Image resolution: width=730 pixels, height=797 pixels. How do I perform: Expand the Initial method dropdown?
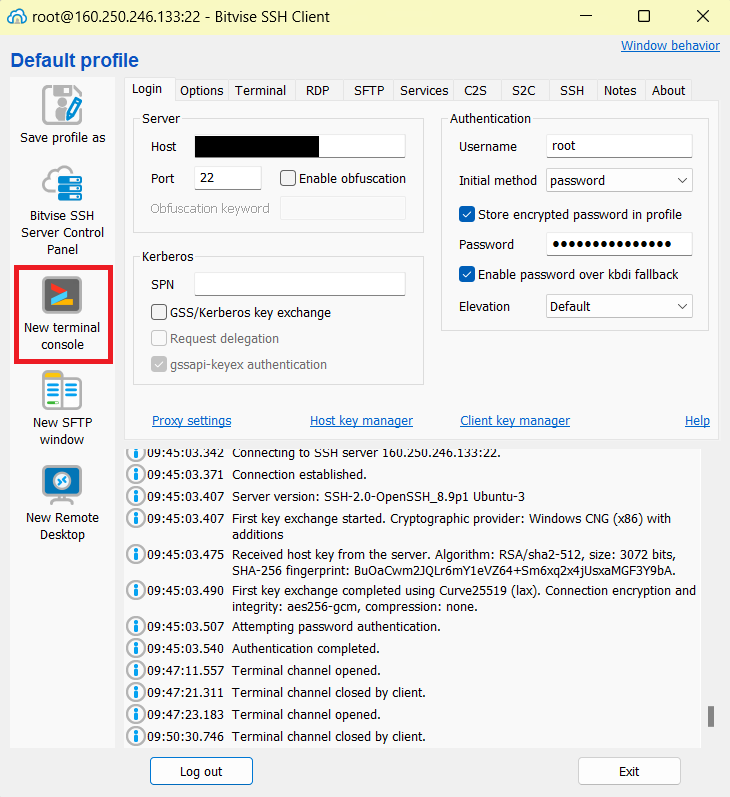pos(619,181)
